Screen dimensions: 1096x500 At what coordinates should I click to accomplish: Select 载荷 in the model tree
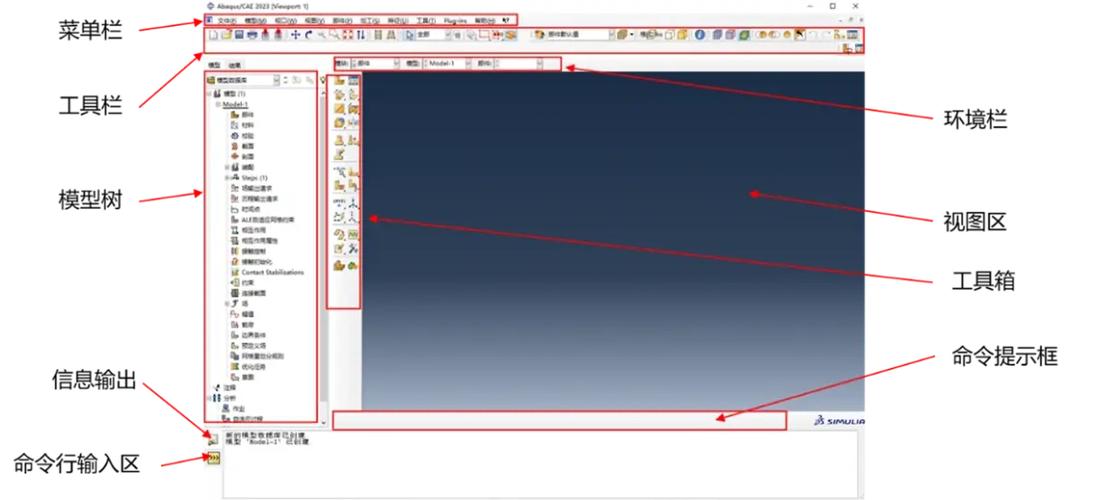[x=247, y=324]
